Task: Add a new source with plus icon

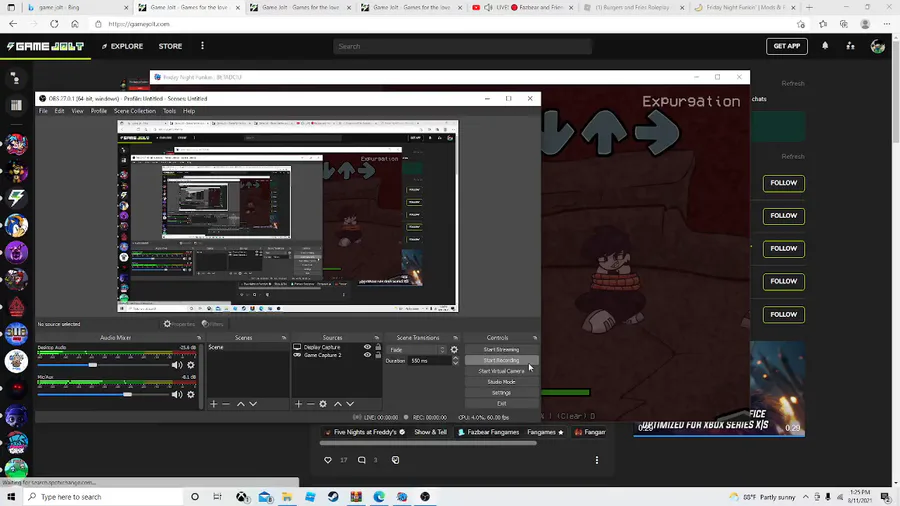Action: click(x=298, y=404)
